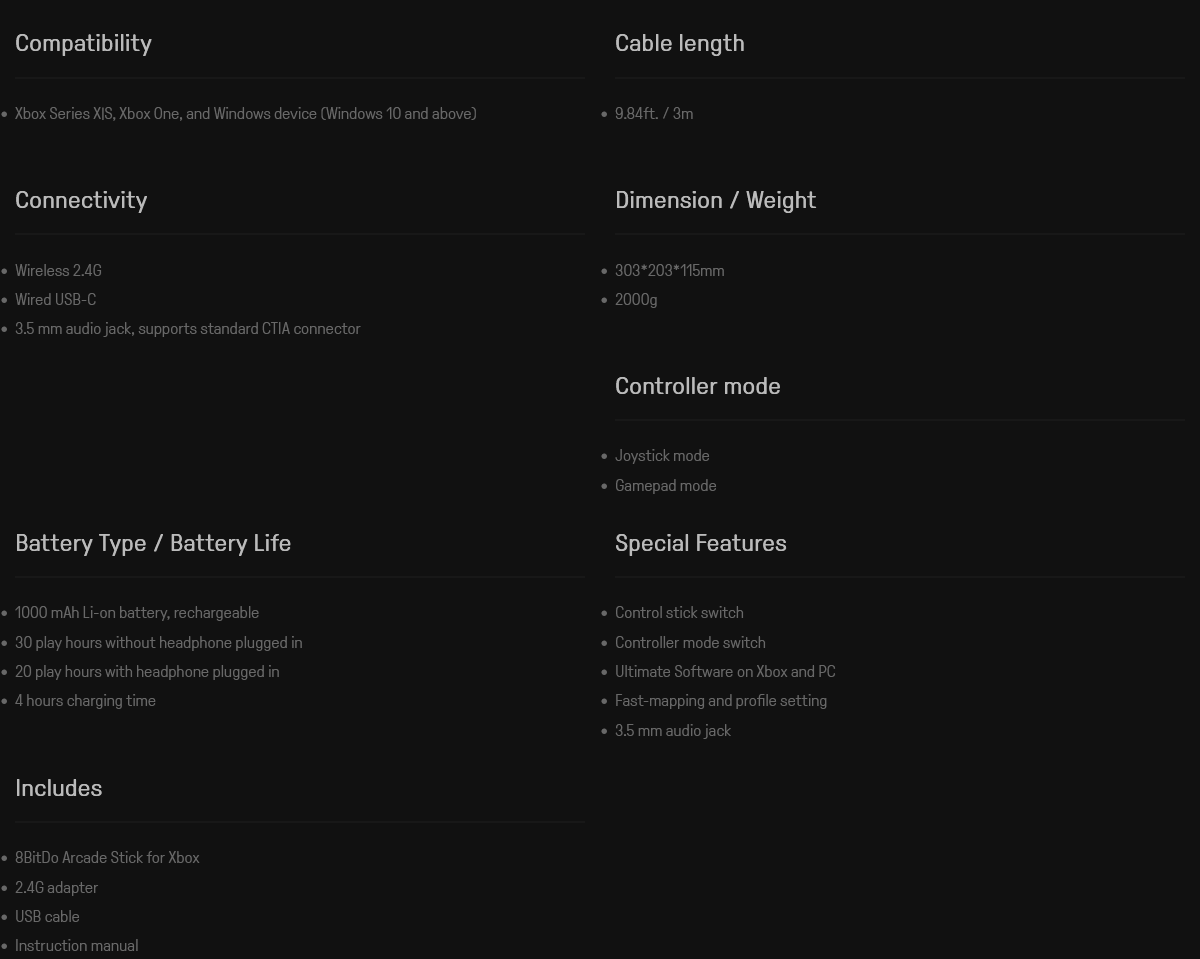The image size is (1200, 959).
Task: Click Battery Type / Battery Life heading
Action: (153, 543)
